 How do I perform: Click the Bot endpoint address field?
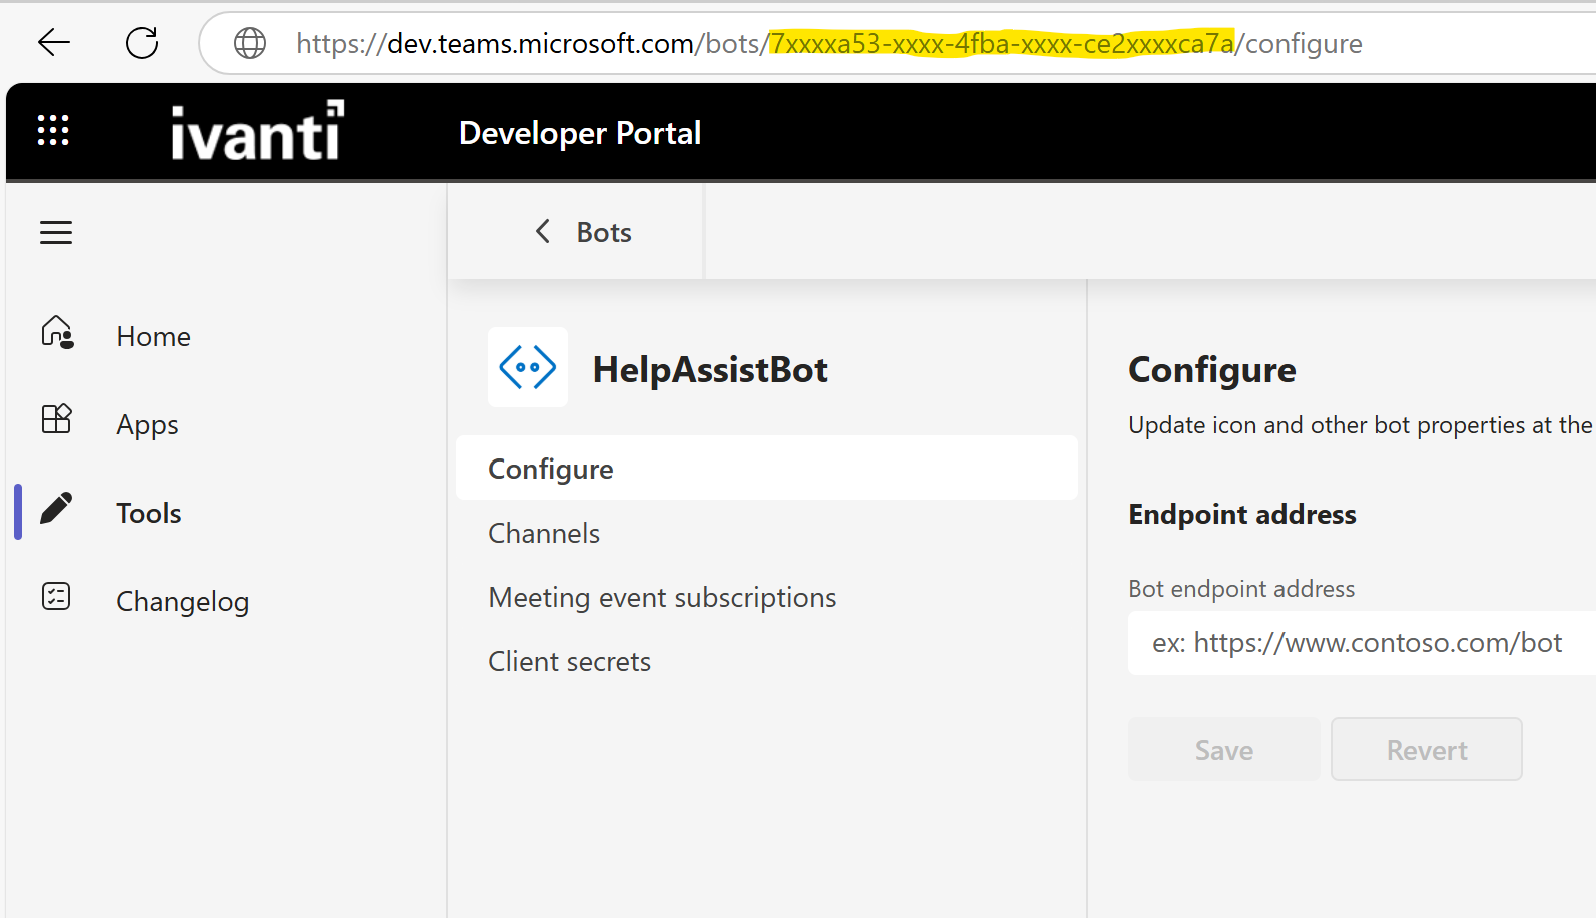tap(1360, 643)
